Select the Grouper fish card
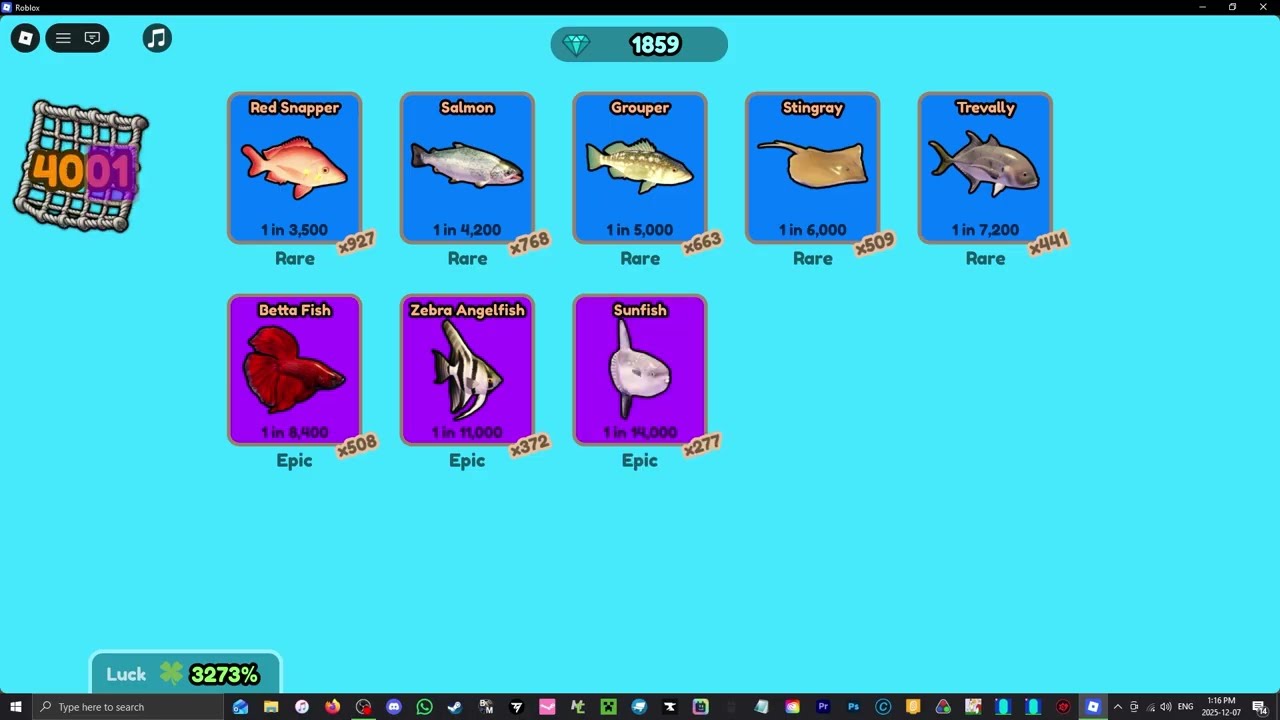Screen dimensions: 1280x720 click(x=640, y=168)
